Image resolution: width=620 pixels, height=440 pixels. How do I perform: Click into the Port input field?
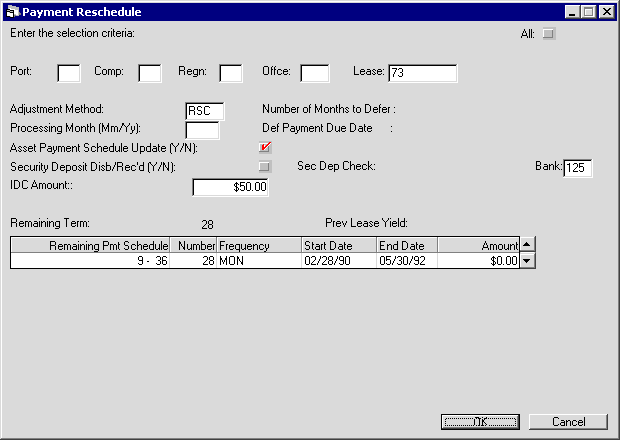[69, 73]
